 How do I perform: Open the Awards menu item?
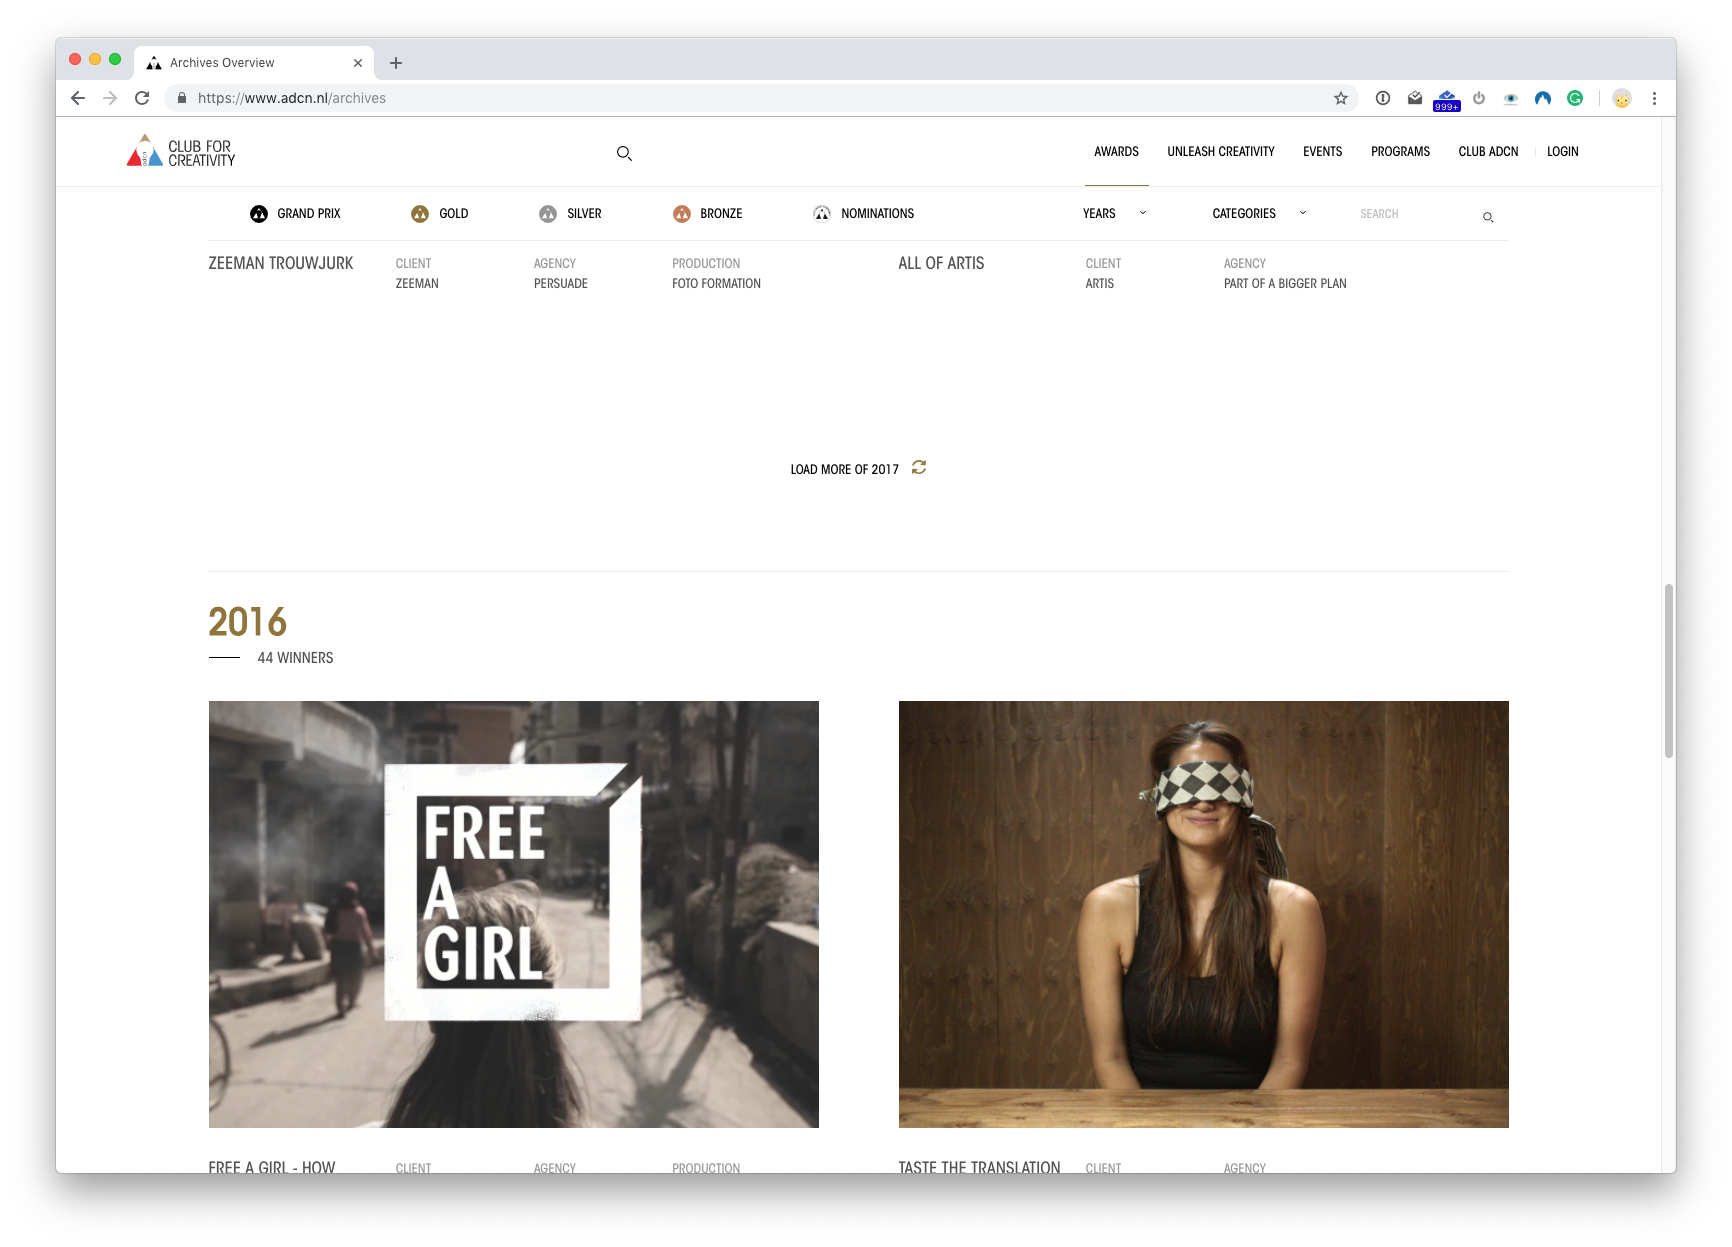1115,151
